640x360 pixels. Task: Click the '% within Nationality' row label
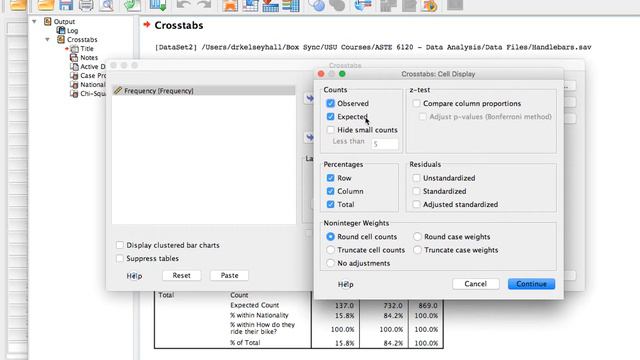pyautogui.click(x=259, y=315)
